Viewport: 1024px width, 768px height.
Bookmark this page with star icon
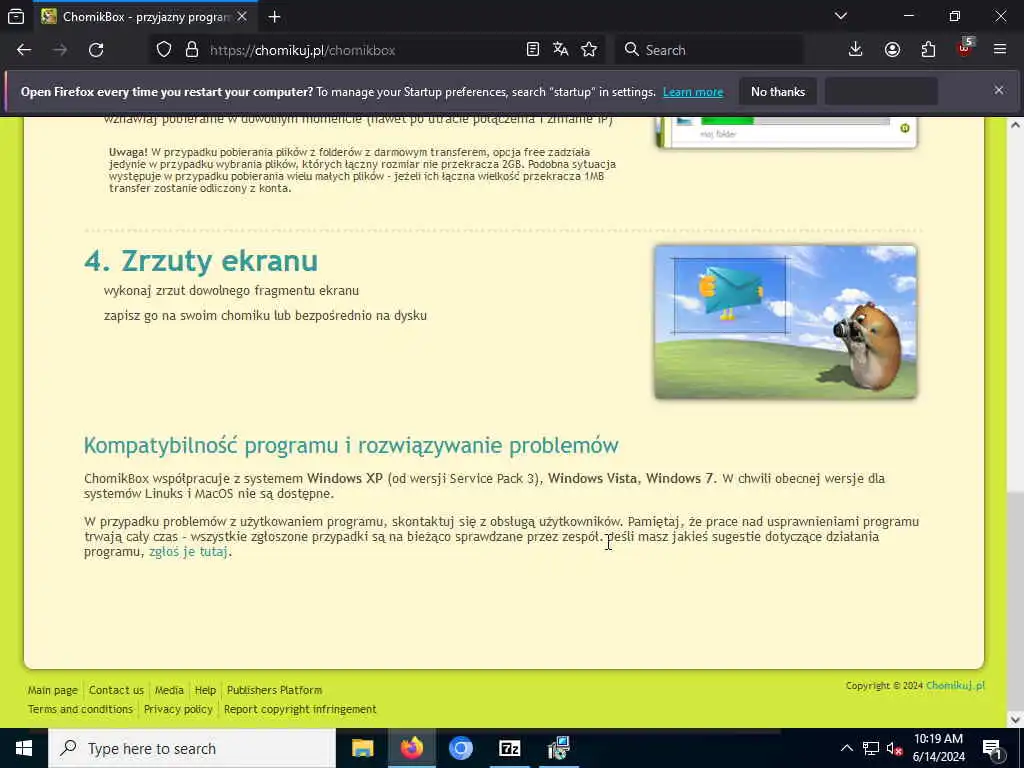click(x=589, y=50)
